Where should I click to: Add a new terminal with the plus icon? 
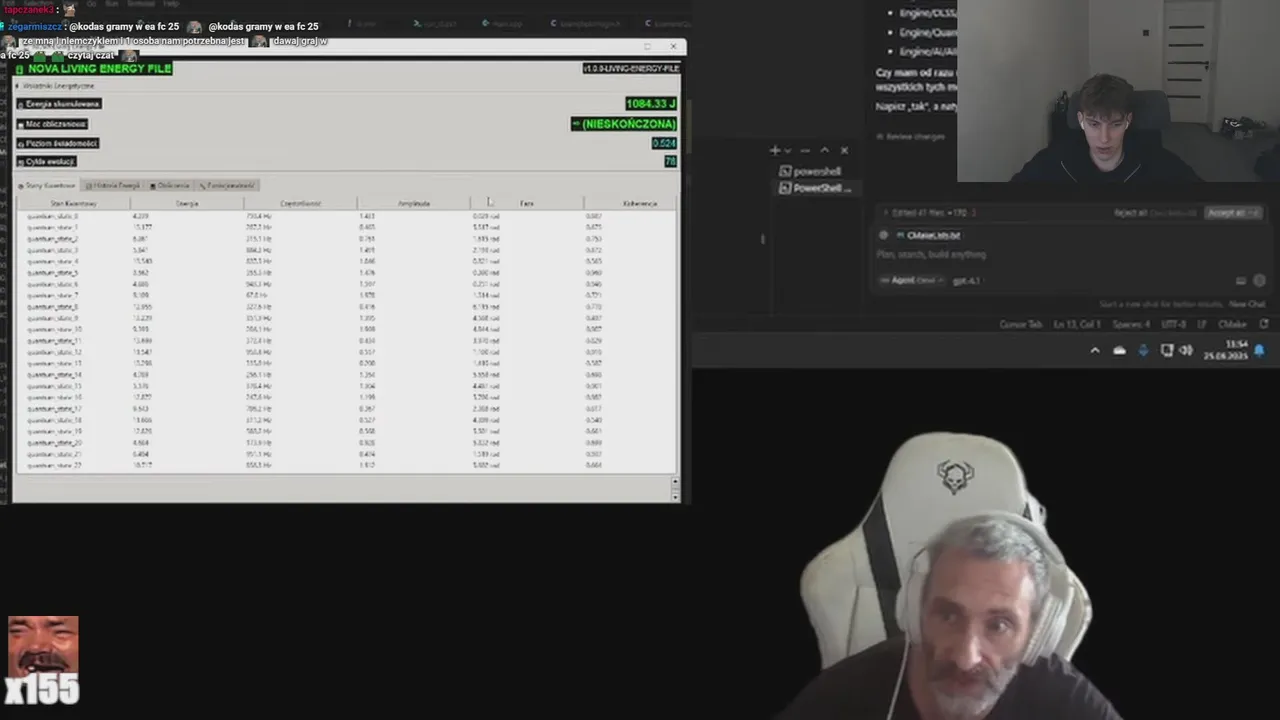click(774, 150)
